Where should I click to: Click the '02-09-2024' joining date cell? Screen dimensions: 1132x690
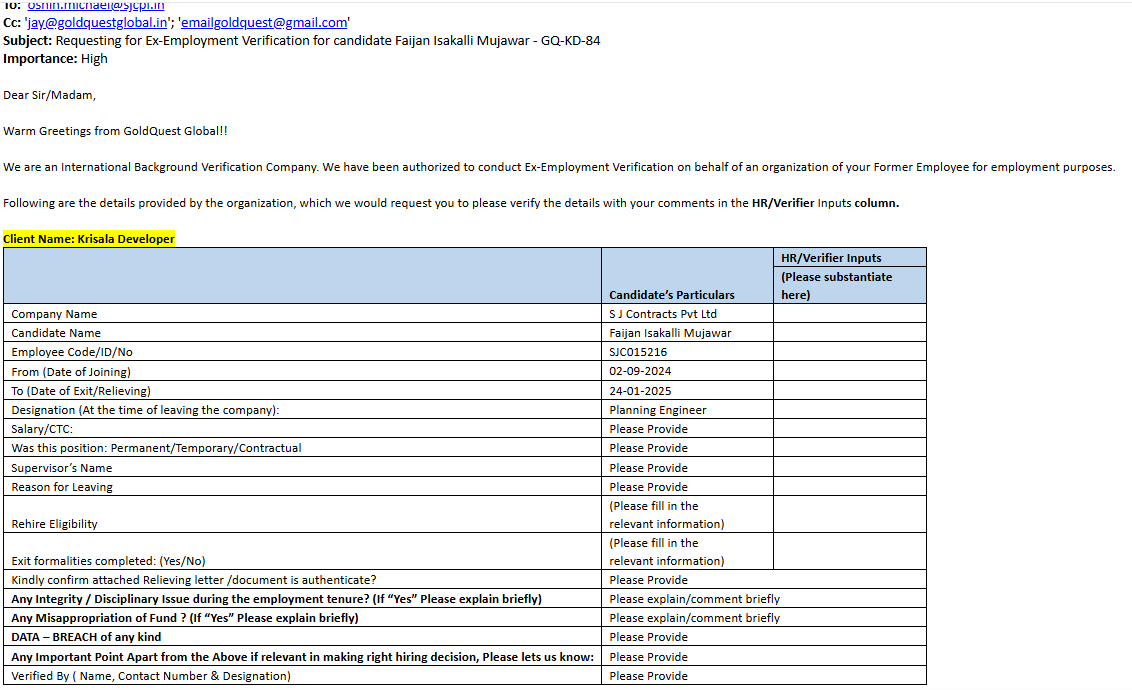click(640, 371)
